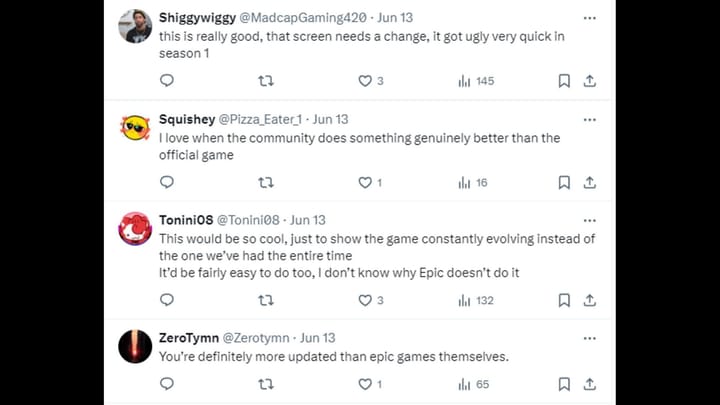
Task: Like Shiggywiggy's tweet with 3 likes
Action: (365, 81)
